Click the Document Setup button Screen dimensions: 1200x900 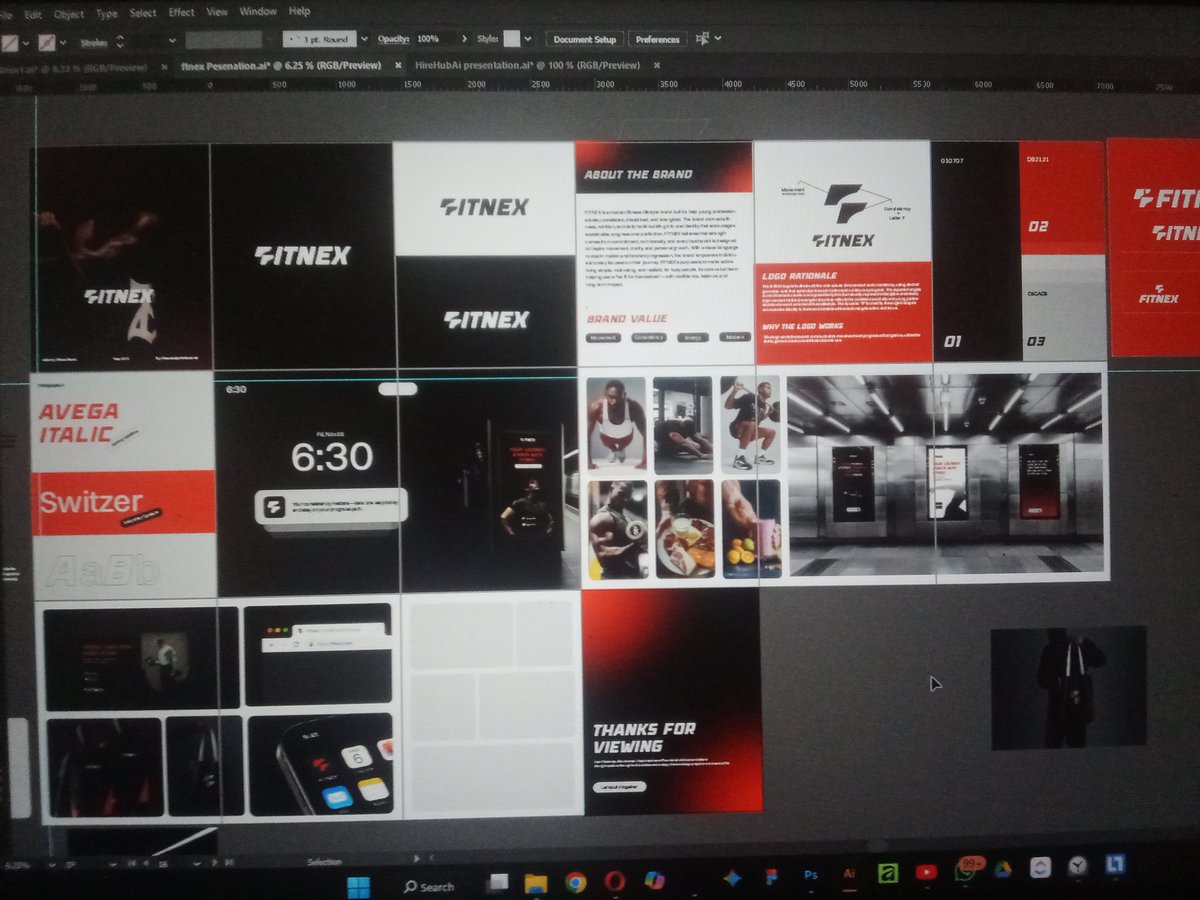[x=584, y=39]
